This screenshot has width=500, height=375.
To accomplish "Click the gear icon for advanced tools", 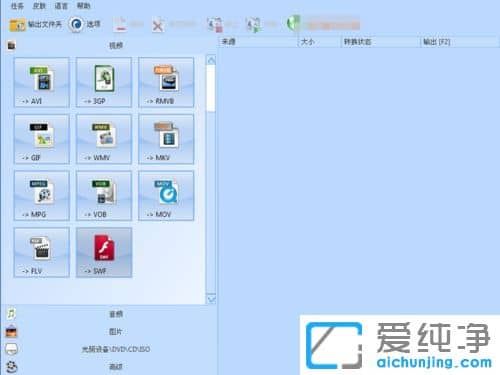I will tap(12, 367).
